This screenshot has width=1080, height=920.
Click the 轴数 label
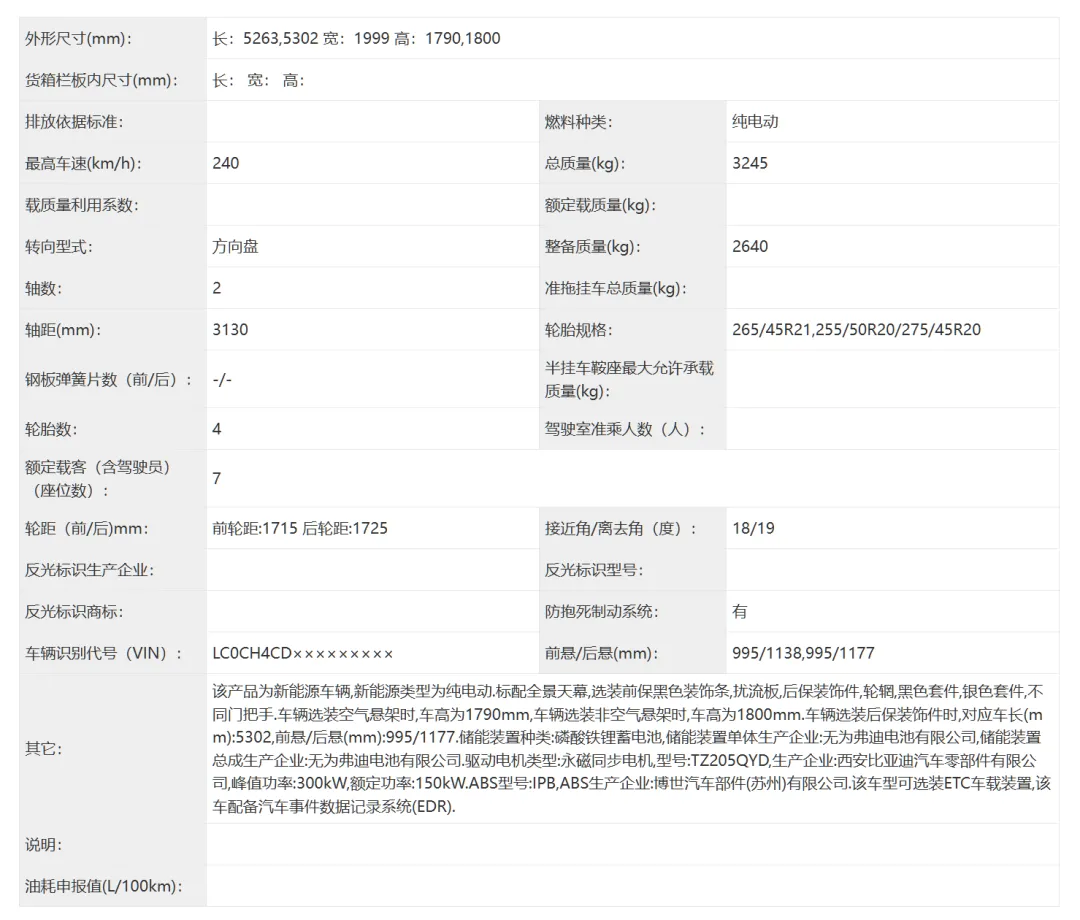pos(43,289)
